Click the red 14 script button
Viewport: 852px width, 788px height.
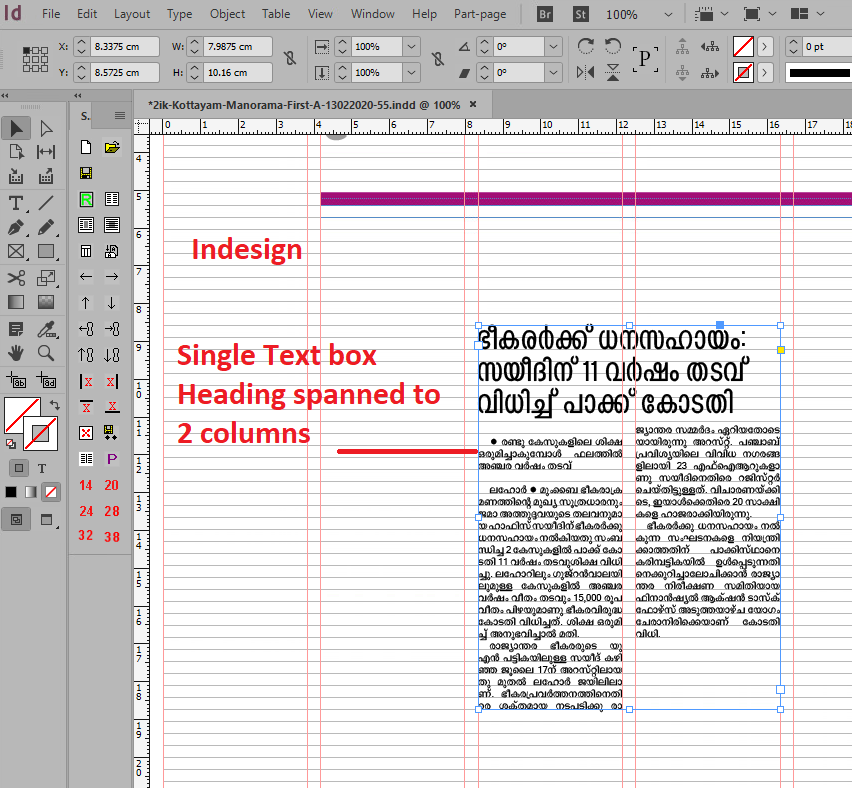[86, 486]
